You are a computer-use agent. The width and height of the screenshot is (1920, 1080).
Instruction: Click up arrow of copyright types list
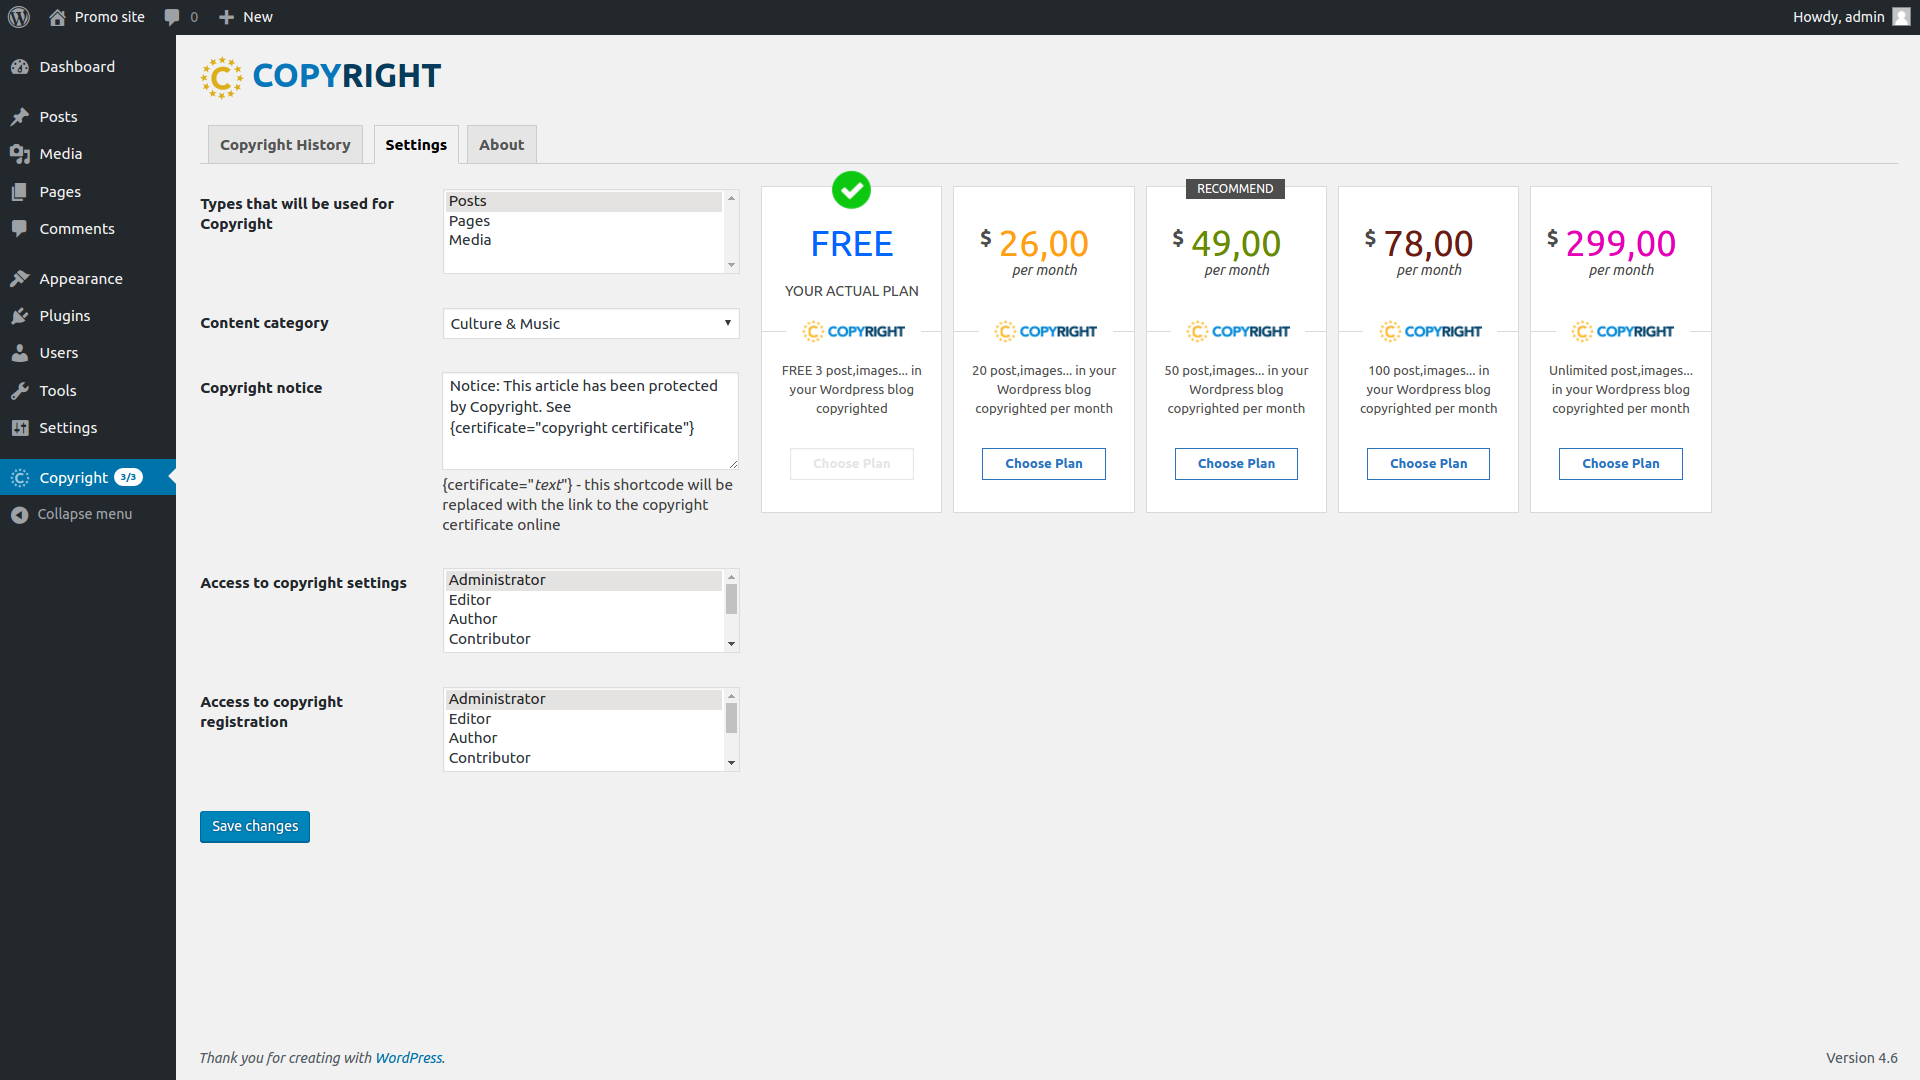(x=731, y=198)
